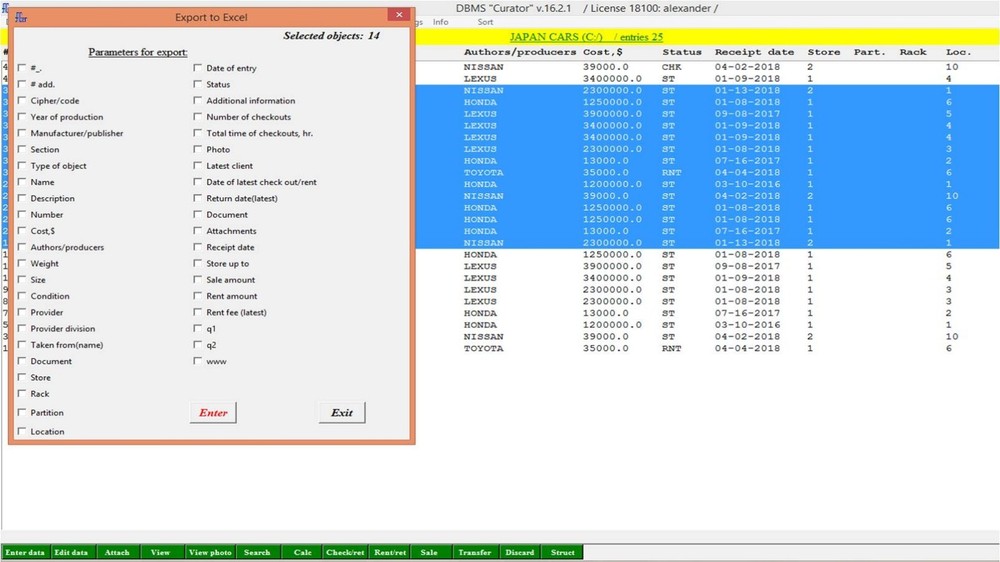The height and width of the screenshot is (562, 1000).
Task: Click the 'Discard' toolbar button
Action: (x=520, y=552)
